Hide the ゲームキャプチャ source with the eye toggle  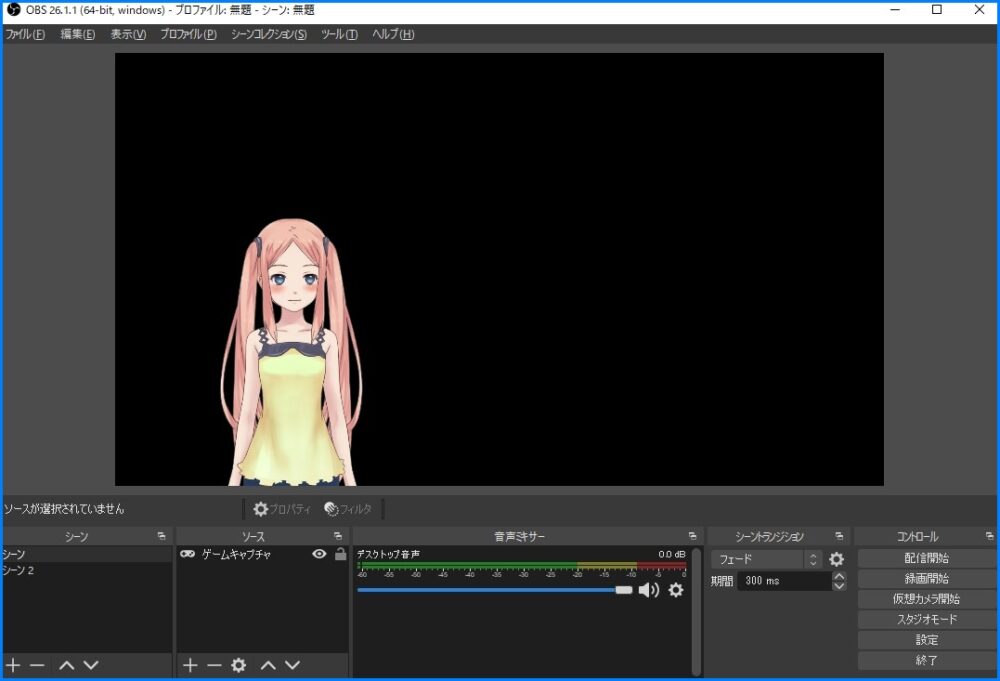pos(320,554)
